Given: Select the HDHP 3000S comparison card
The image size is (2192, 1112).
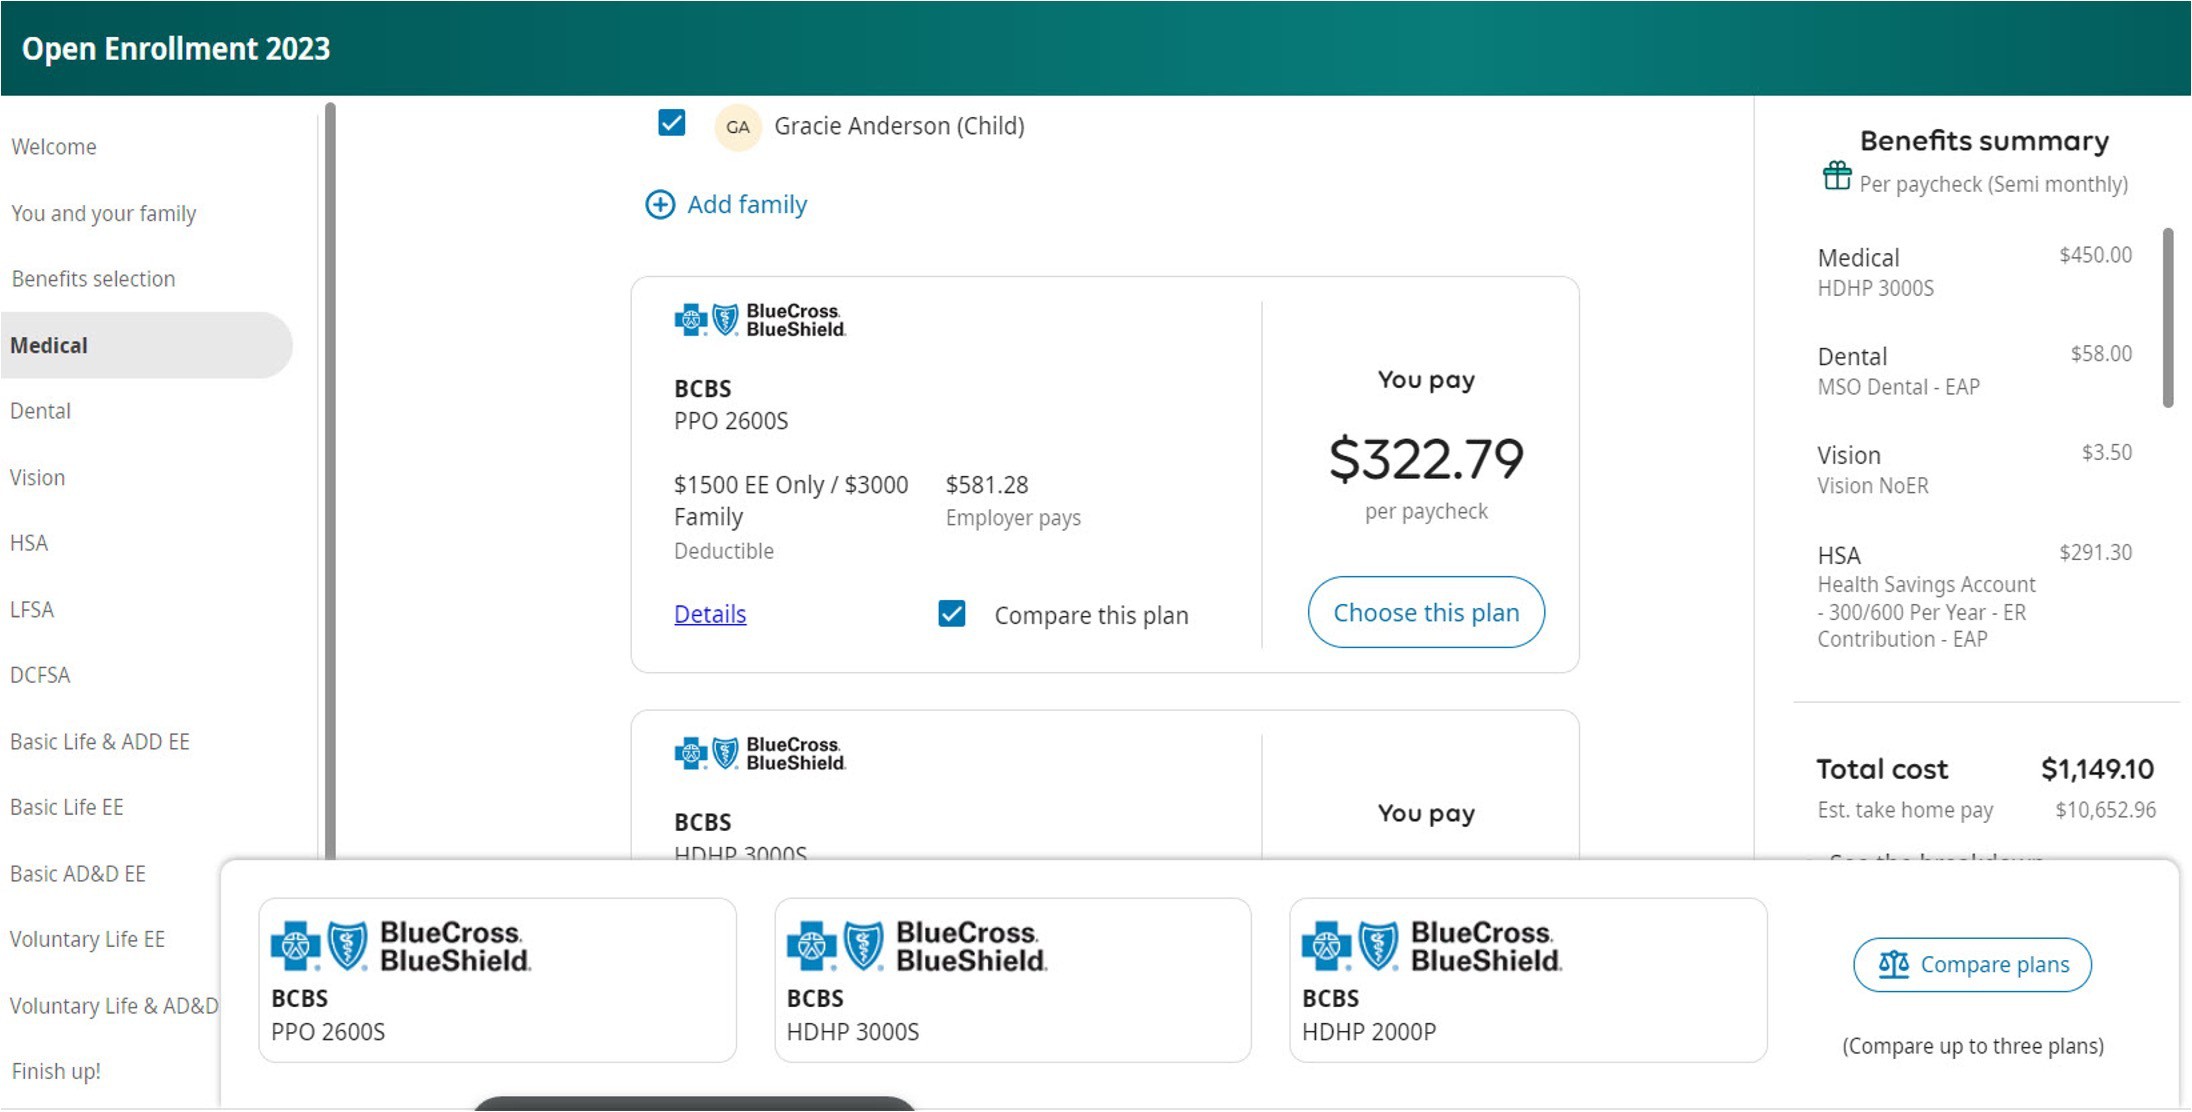Looking at the screenshot, I should (1013, 980).
